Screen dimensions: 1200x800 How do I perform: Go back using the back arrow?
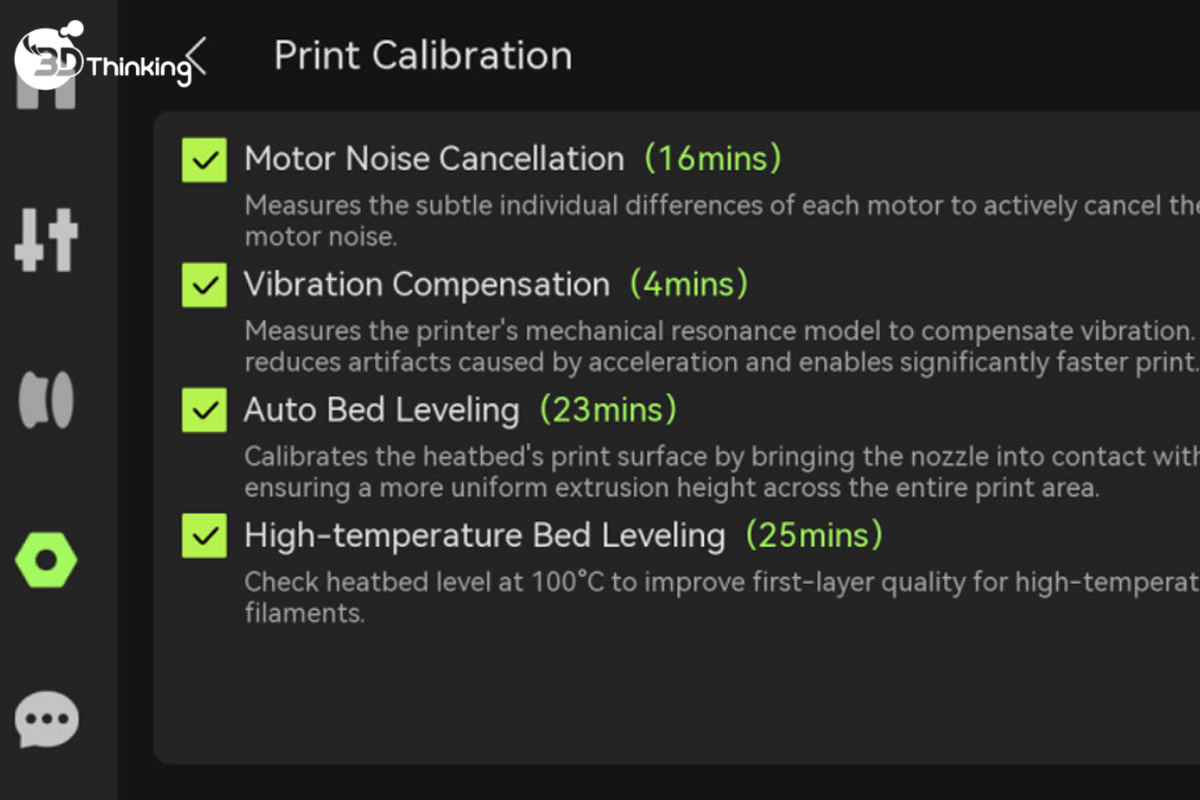[197, 56]
